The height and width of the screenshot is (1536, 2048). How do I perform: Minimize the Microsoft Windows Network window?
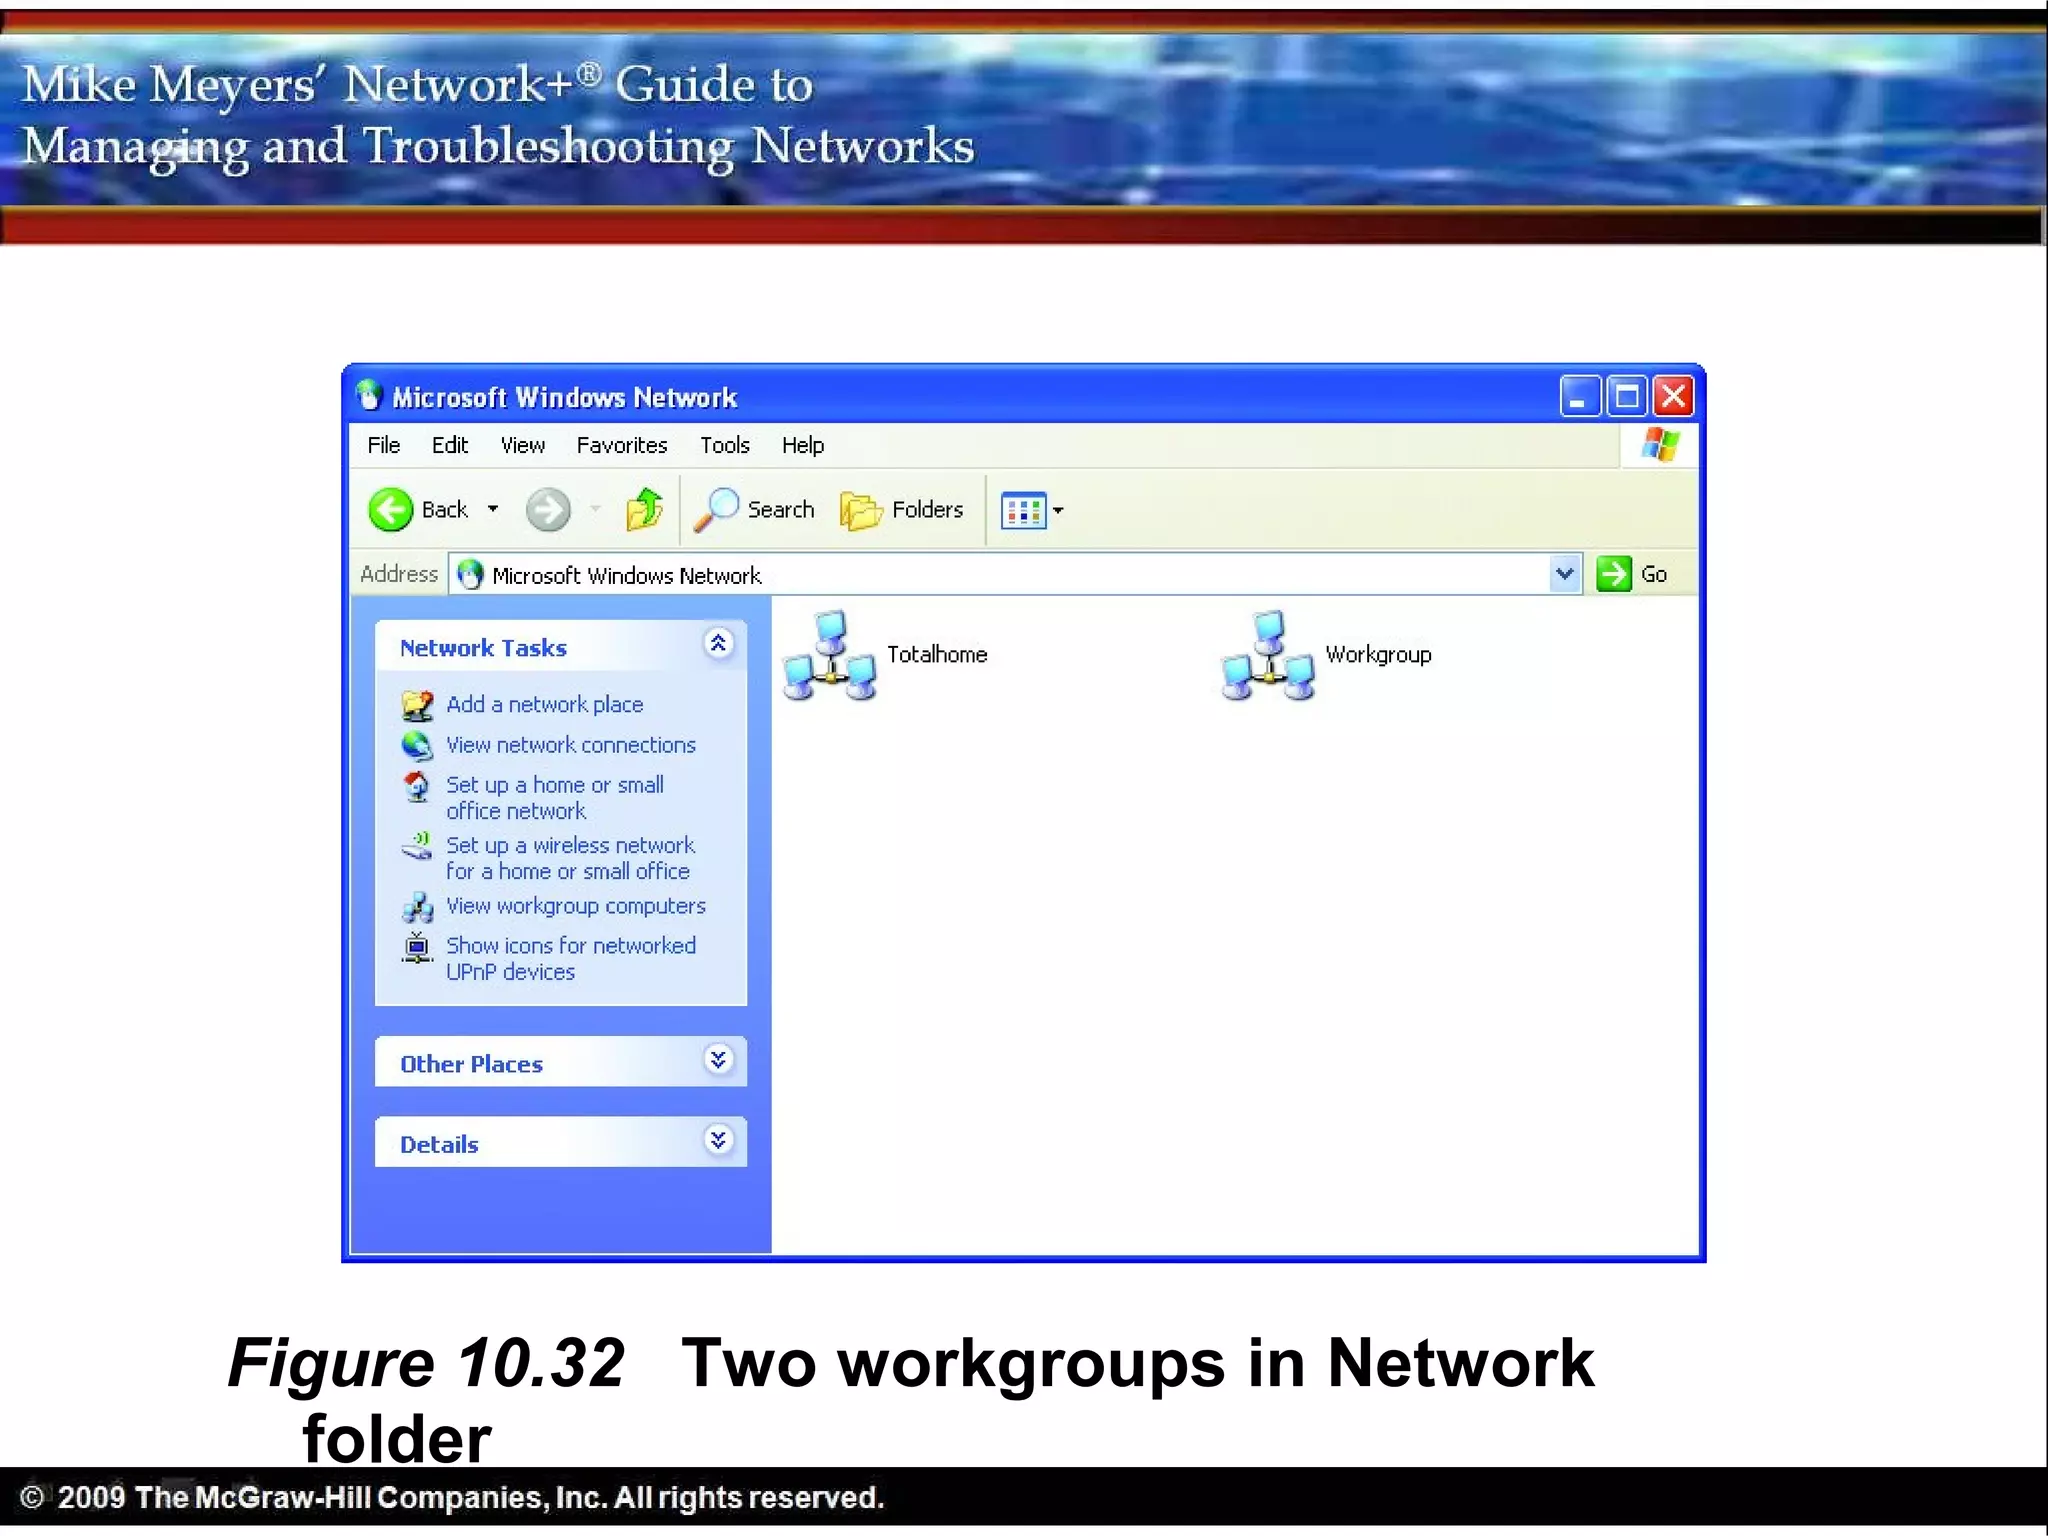coord(1579,397)
